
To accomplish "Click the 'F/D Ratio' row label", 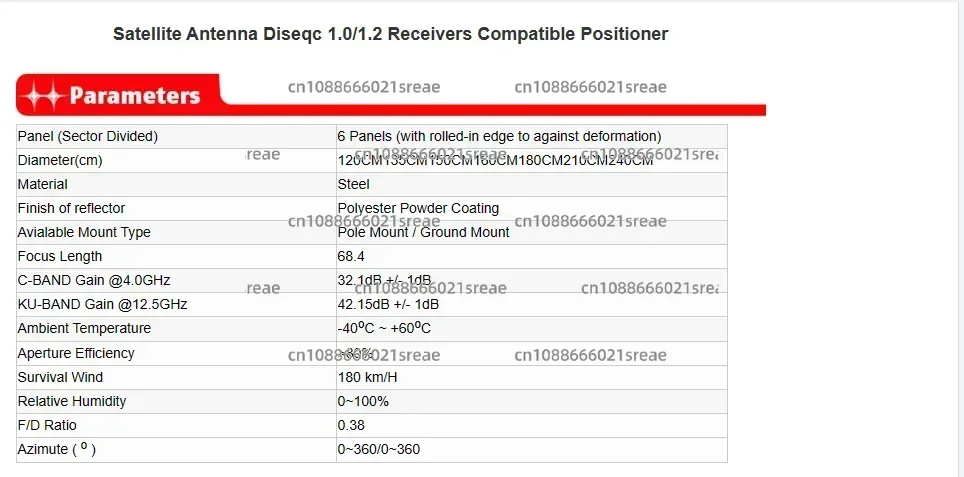I will pyautogui.click(x=47, y=425).
